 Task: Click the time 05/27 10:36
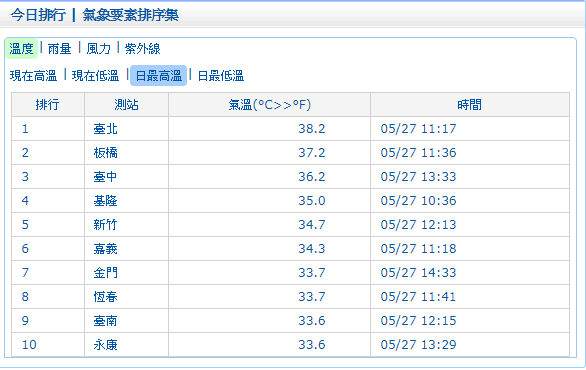click(419, 201)
